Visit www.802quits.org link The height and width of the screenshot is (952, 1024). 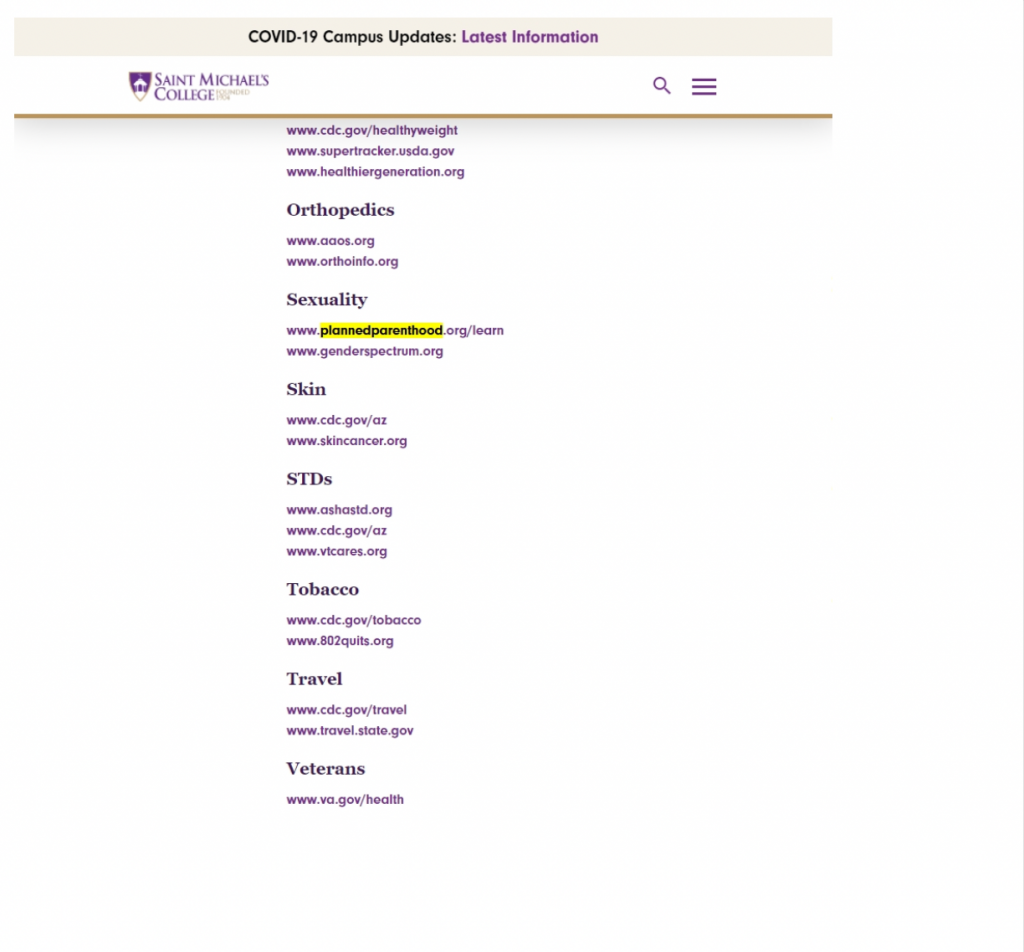(x=340, y=641)
